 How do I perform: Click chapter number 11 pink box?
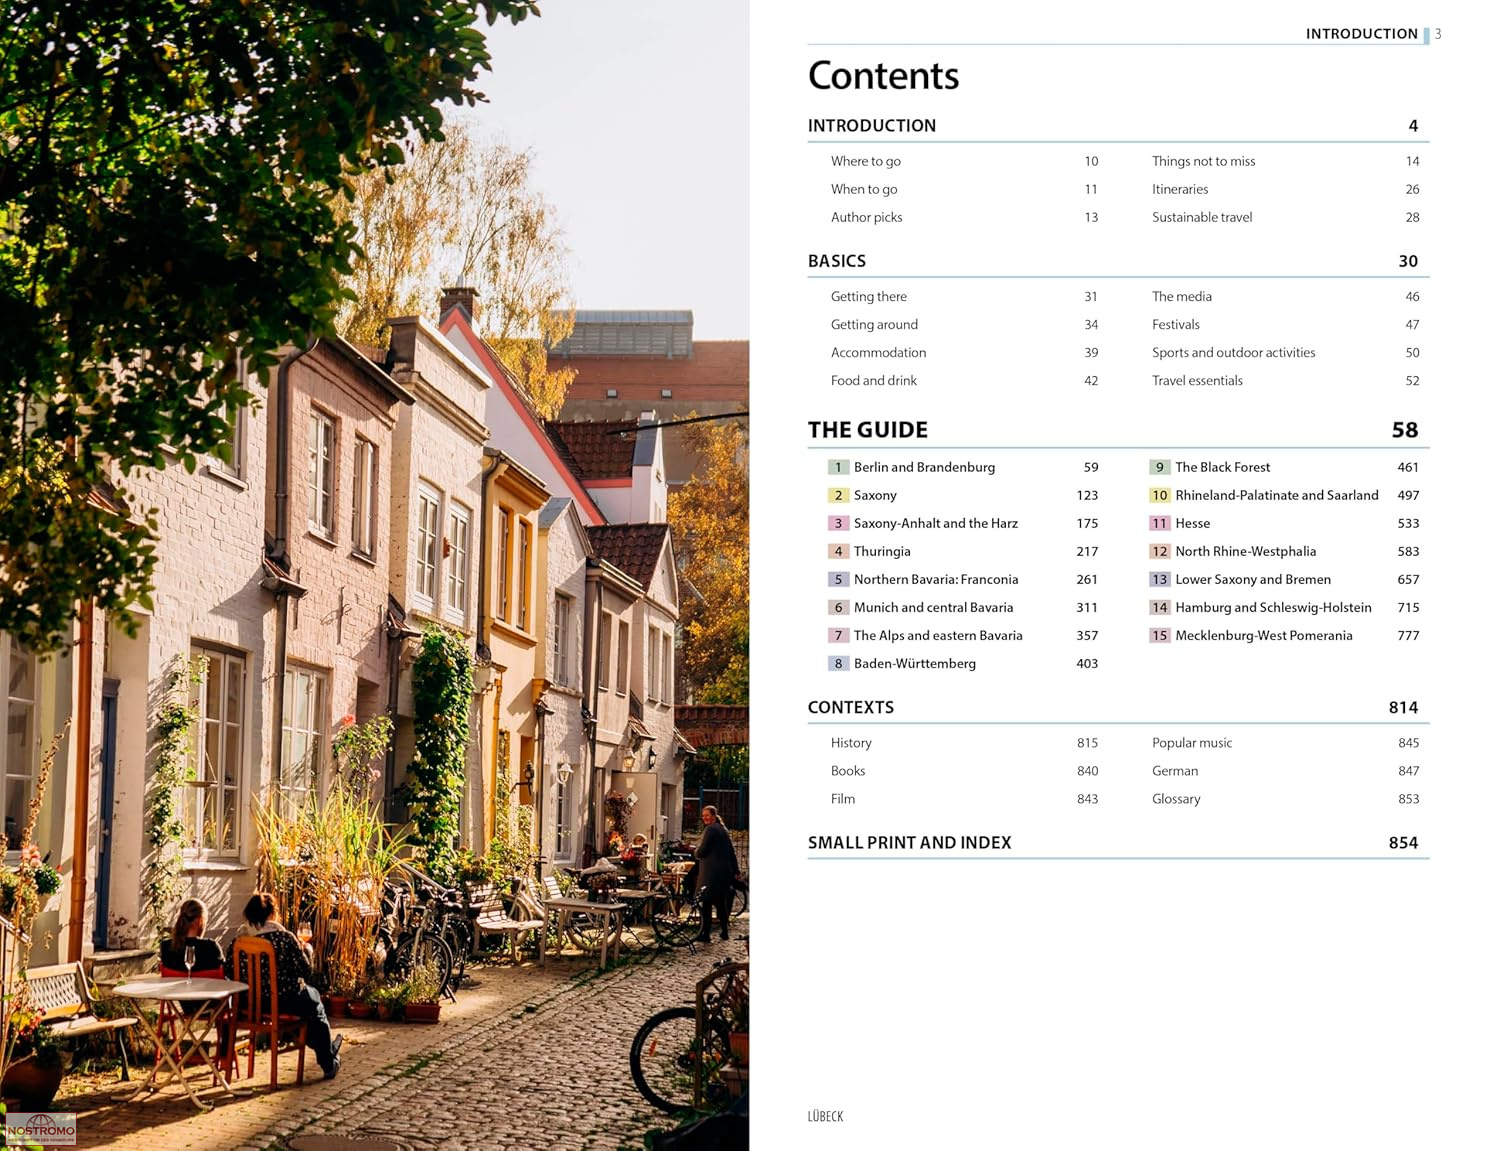point(1160,523)
